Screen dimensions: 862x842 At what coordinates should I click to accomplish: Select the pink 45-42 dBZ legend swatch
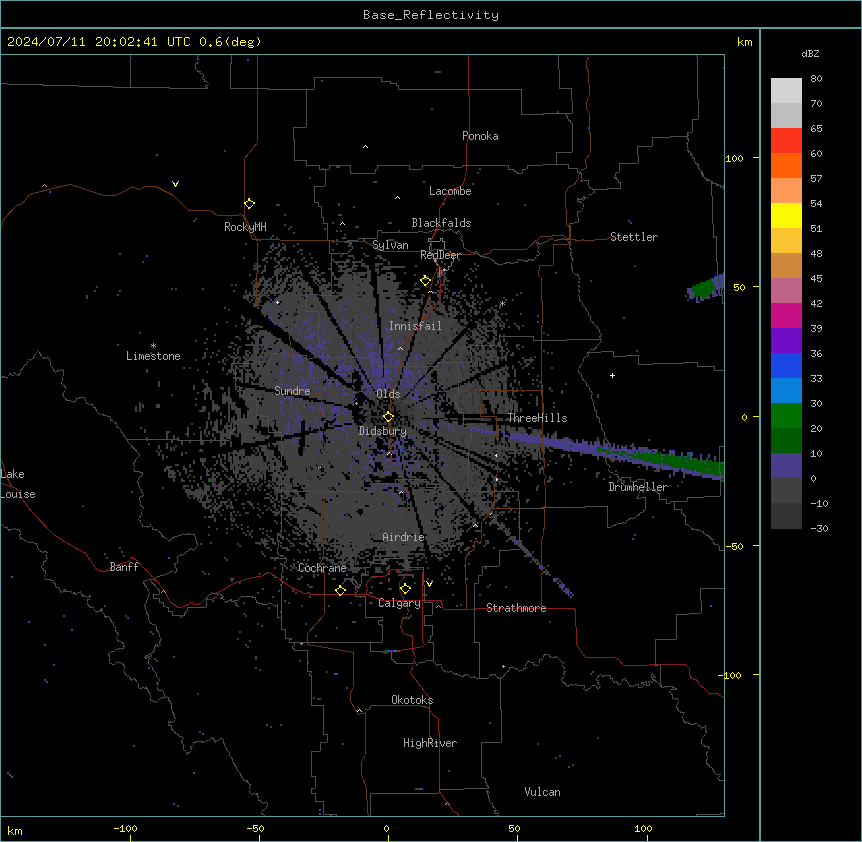[786, 291]
